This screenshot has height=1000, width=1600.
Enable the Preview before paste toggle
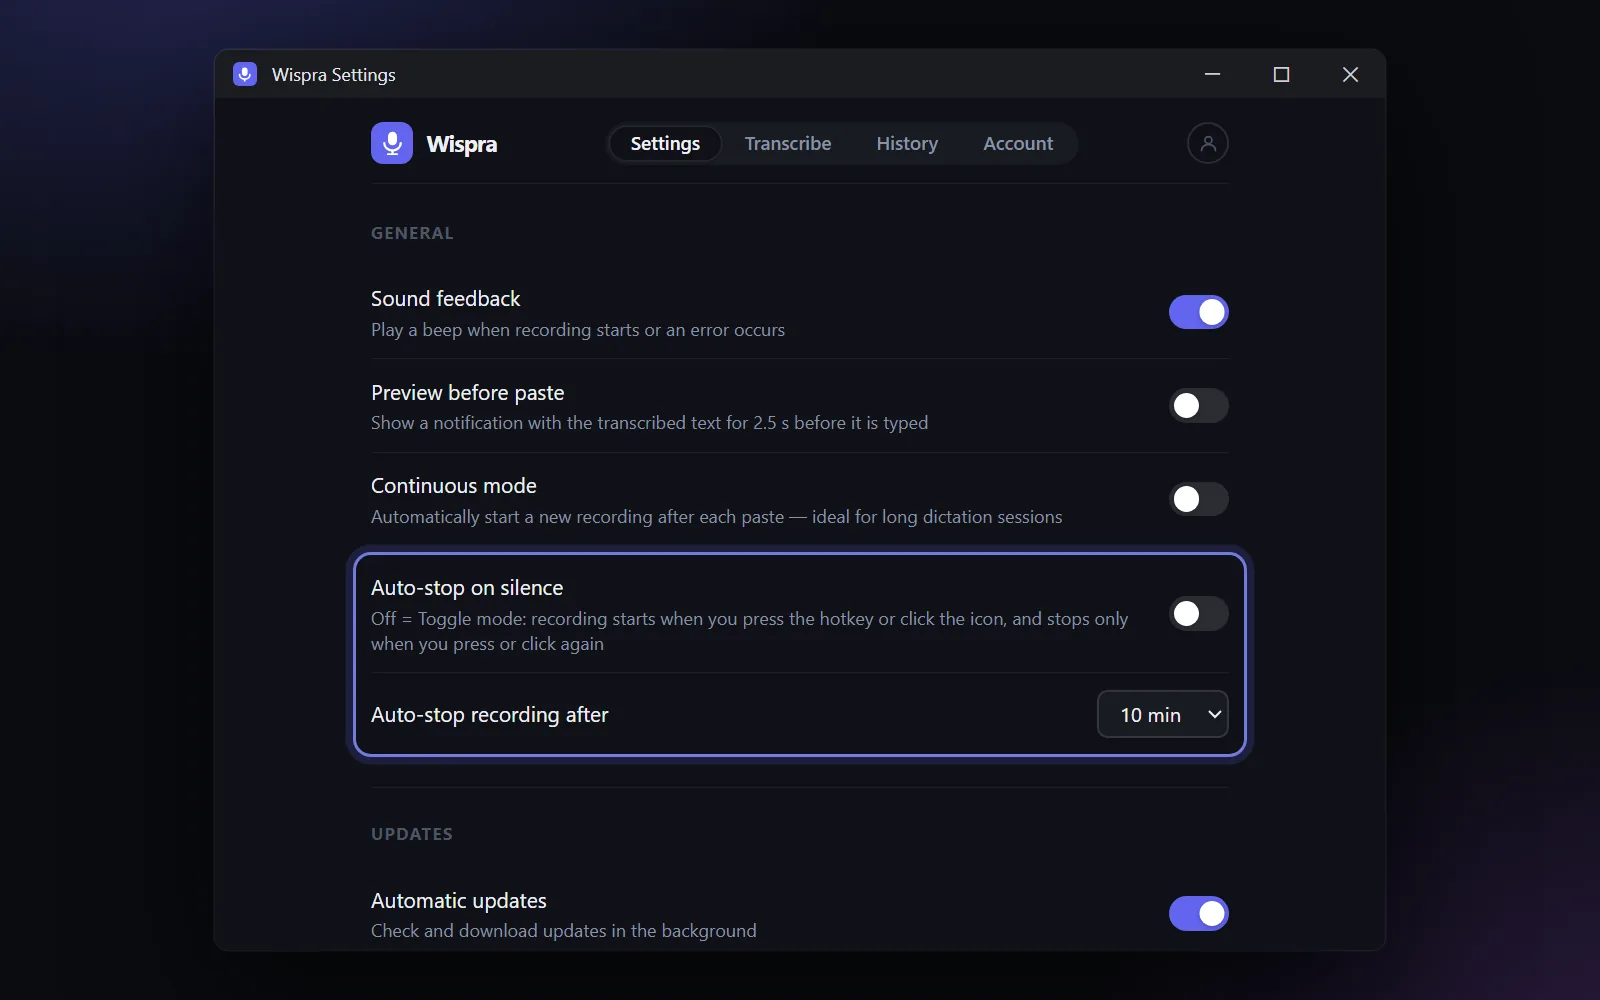pos(1198,406)
